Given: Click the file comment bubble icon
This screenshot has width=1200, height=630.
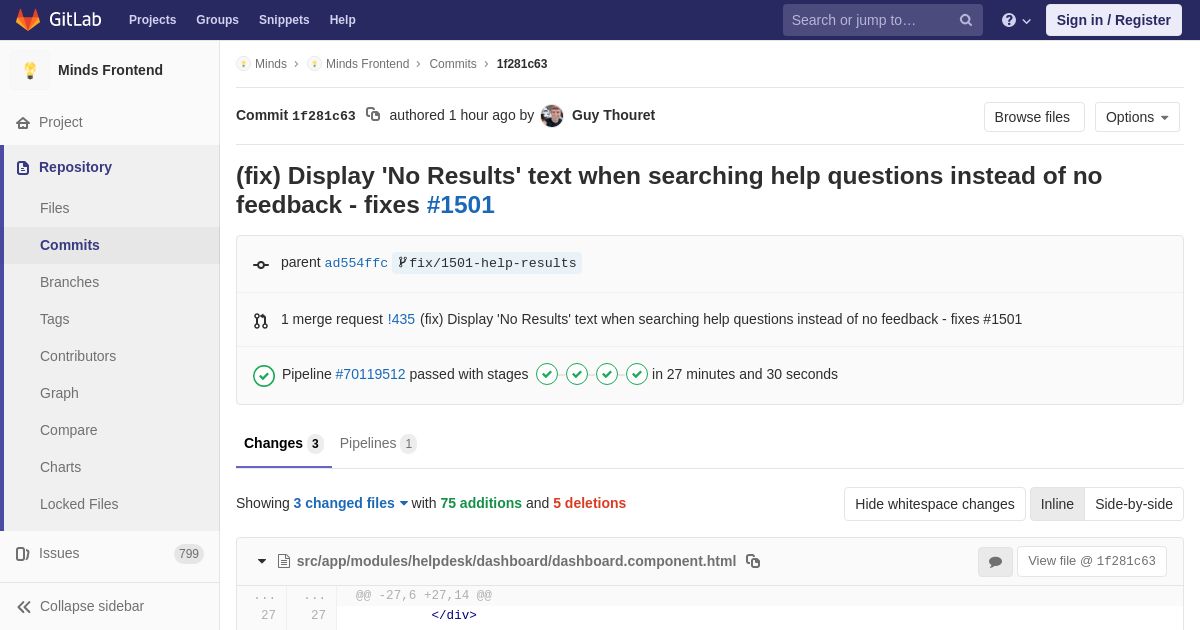Looking at the screenshot, I should pyautogui.click(x=995, y=562).
